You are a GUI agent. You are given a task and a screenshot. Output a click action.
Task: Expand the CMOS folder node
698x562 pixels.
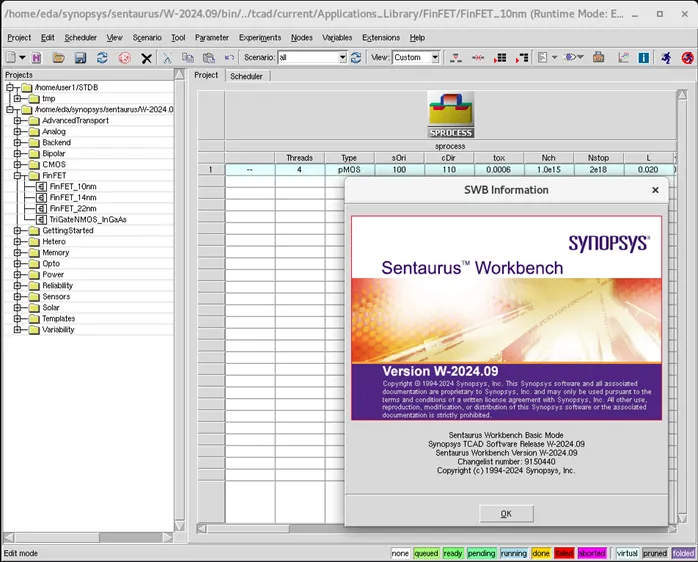tap(17, 164)
